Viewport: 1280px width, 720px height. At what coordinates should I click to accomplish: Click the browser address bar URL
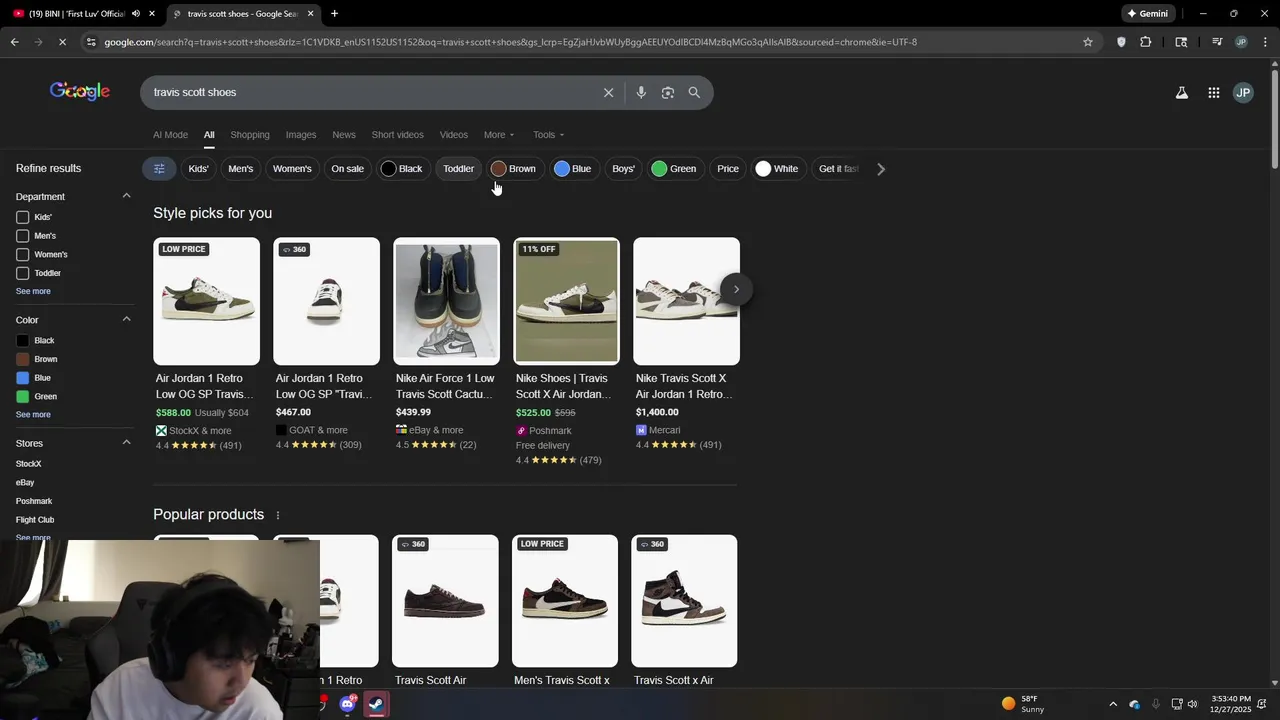point(510,42)
